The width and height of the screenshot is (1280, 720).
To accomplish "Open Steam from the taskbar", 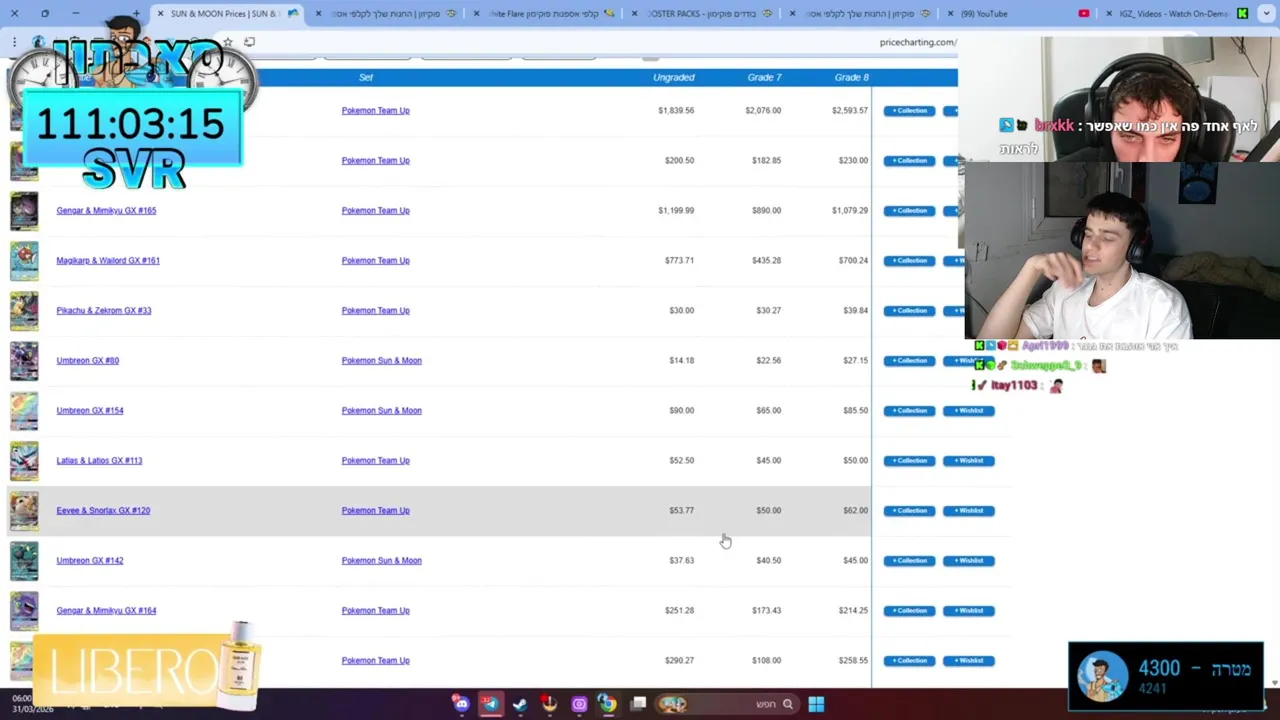I will coord(519,704).
